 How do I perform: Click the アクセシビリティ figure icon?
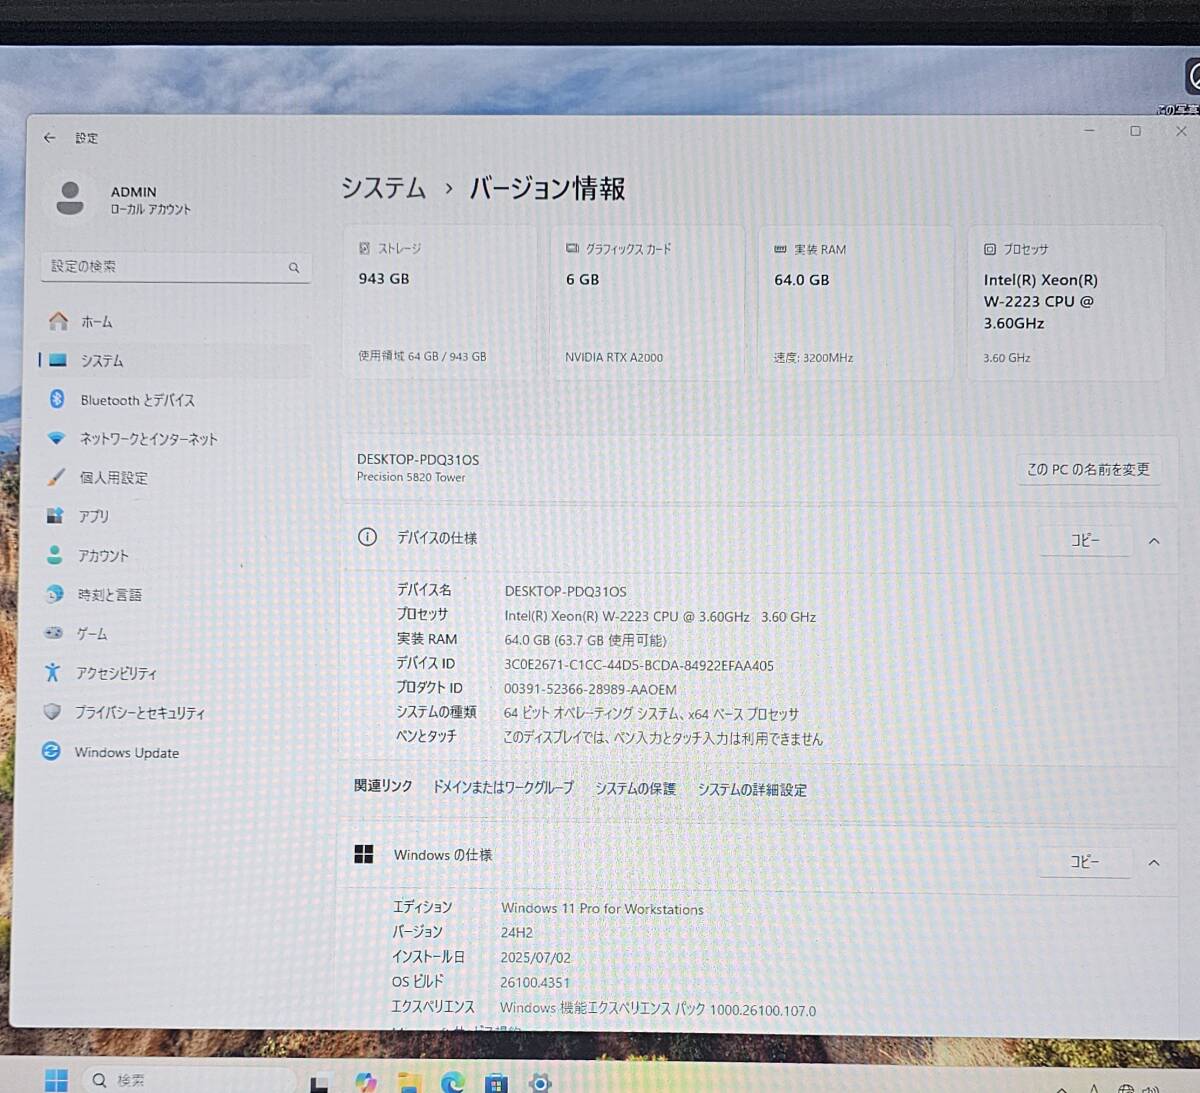[52, 672]
